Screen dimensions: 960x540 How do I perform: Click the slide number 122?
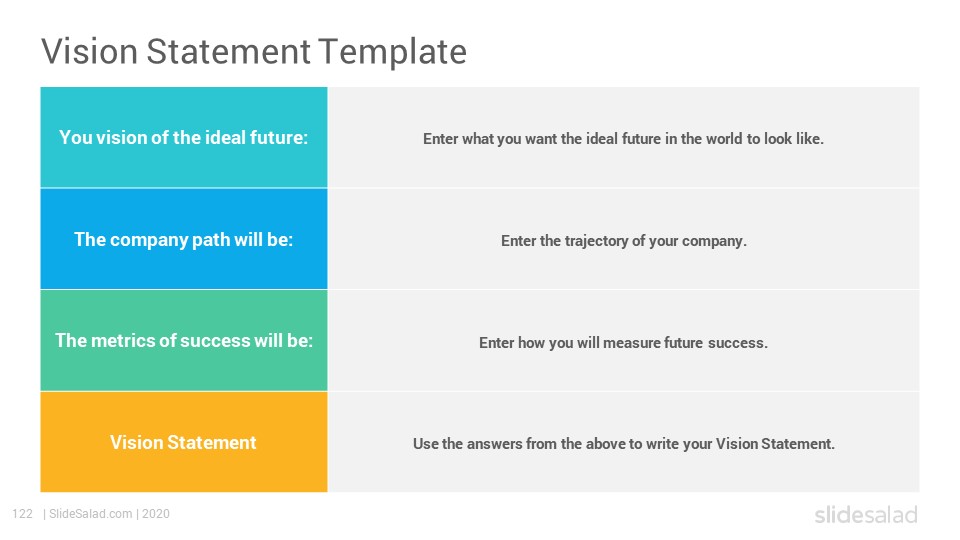(23, 514)
